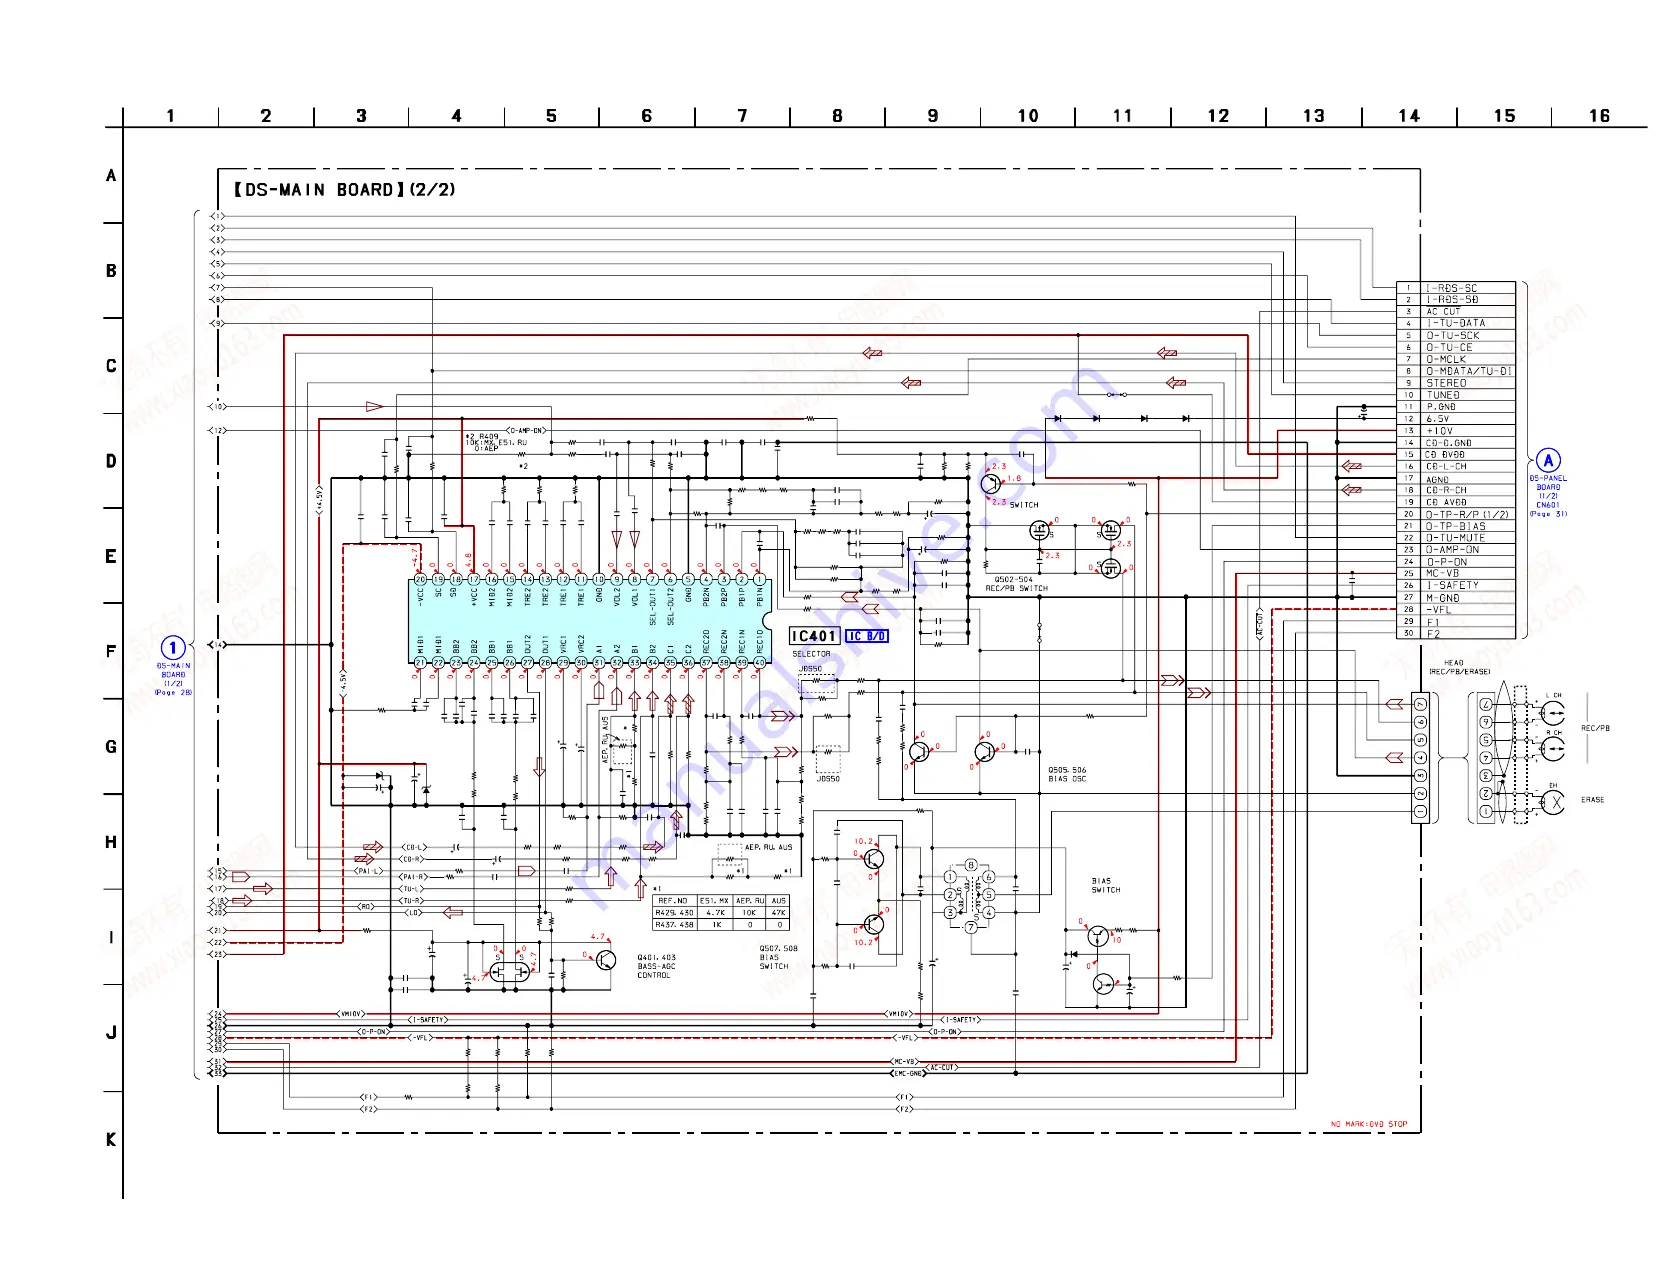This screenshot has height=1263, width=1680.
Task: Select connector row 5 O-TU-SCK
Action: click(1456, 336)
